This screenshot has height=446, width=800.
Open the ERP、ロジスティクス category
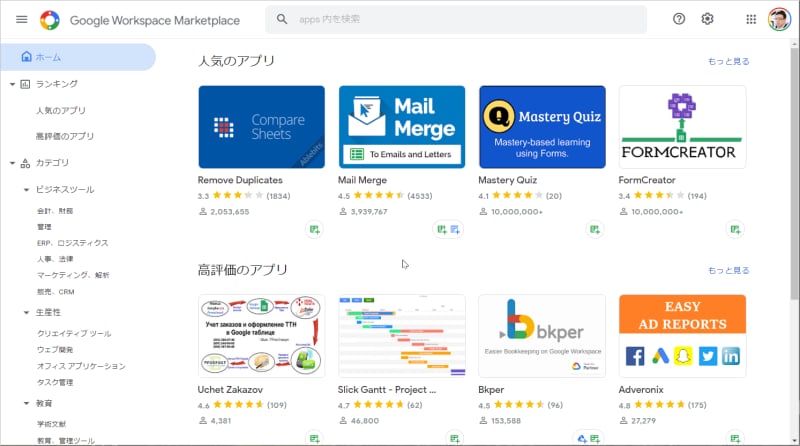(72, 243)
